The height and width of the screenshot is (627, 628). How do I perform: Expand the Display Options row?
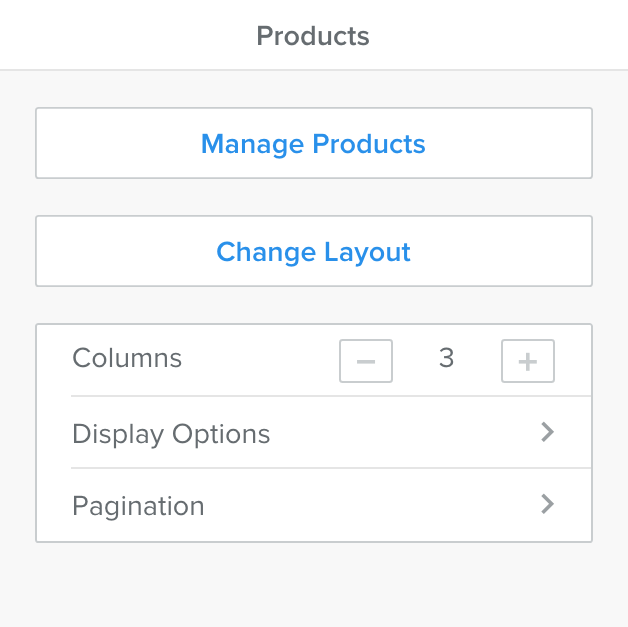click(314, 433)
